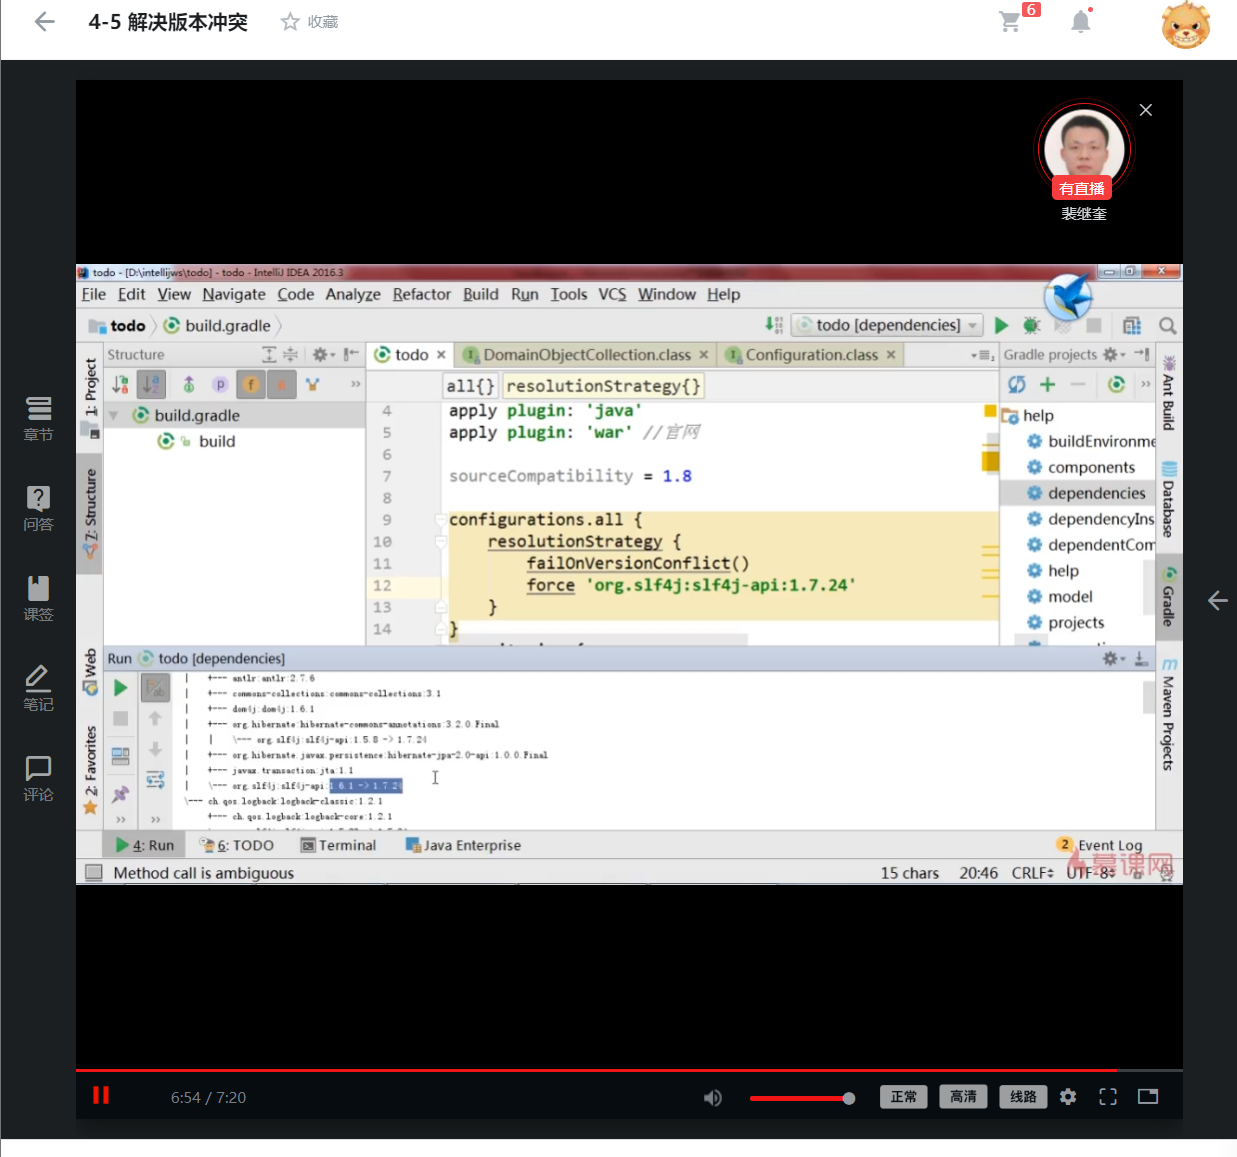Open user avatar profile menu
Viewport: 1237px width, 1157px height.
[1186, 25]
